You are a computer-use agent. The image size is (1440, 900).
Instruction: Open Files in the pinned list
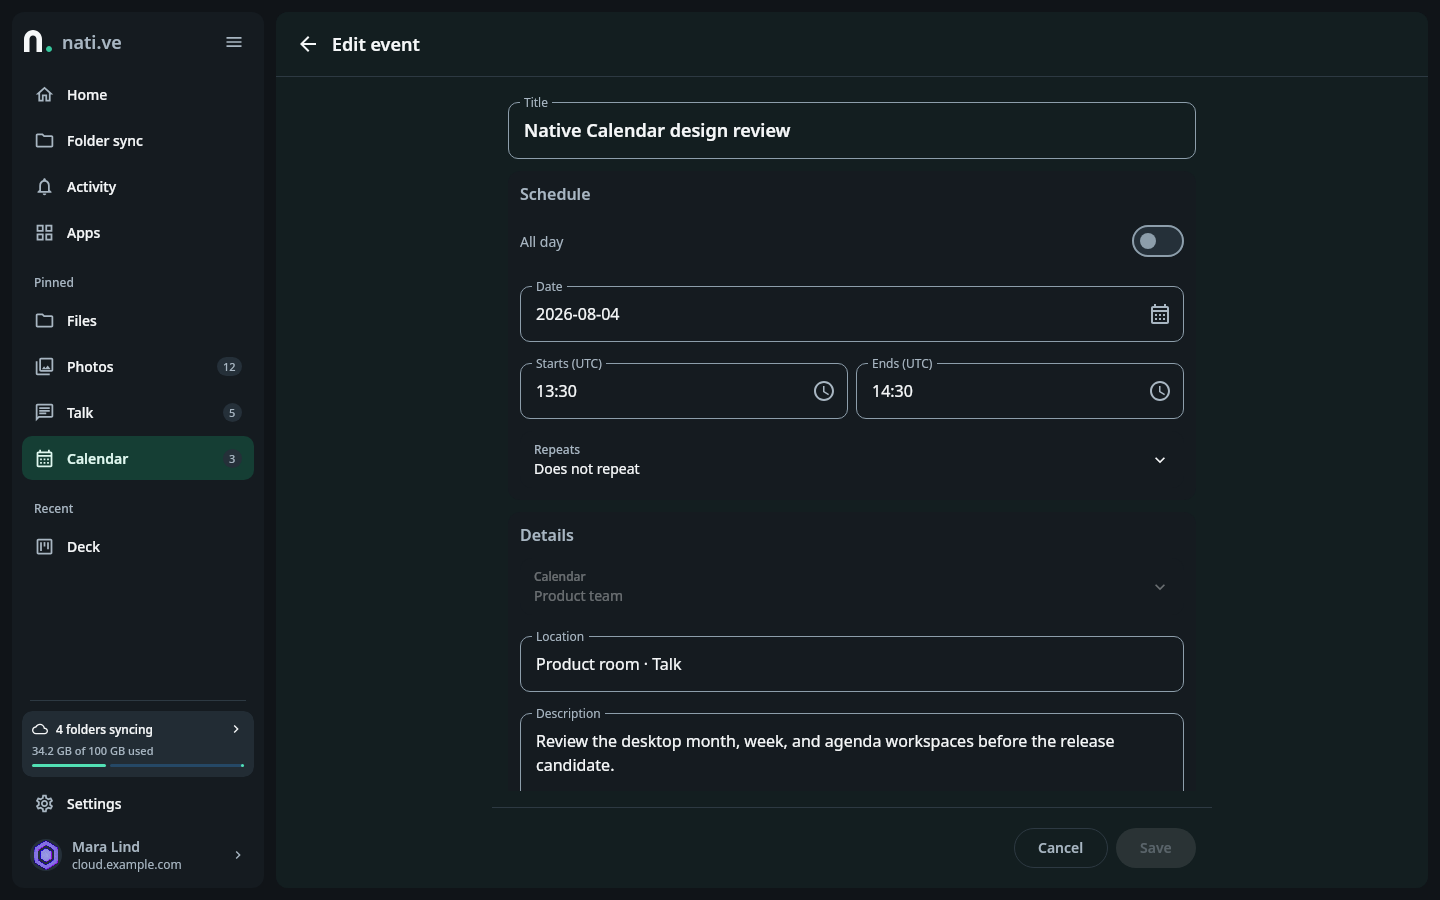click(138, 321)
